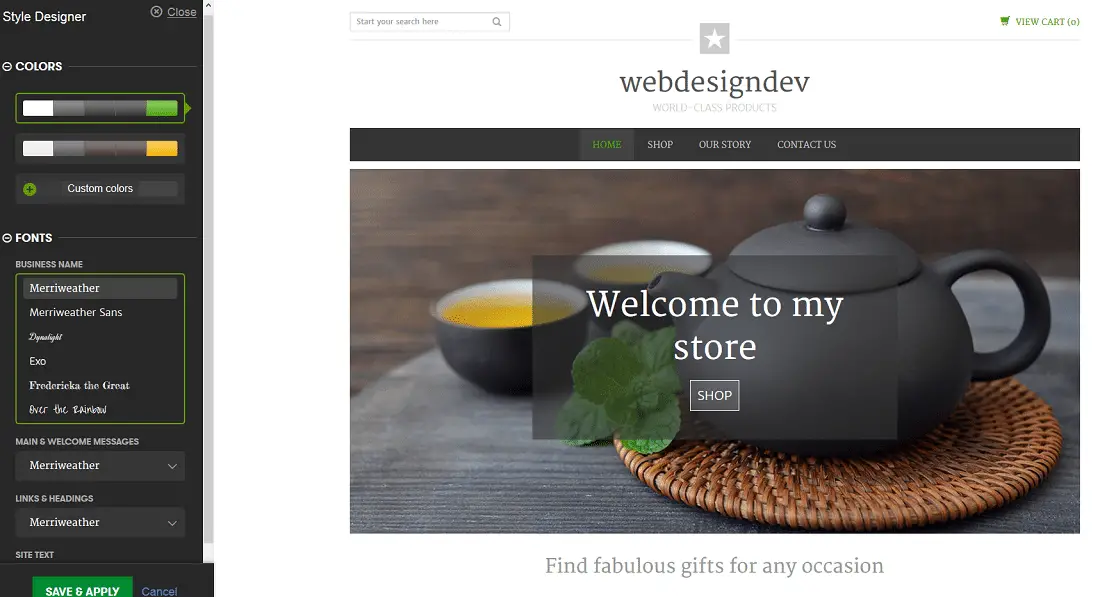Open CONTACT US navigation item

(x=806, y=145)
